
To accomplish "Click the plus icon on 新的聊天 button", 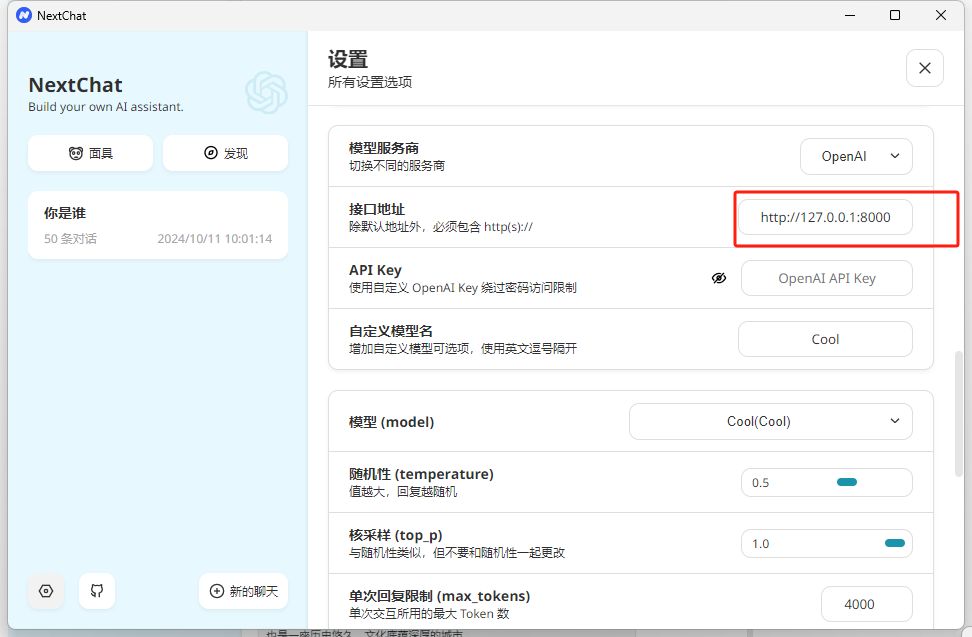I will [x=216, y=591].
